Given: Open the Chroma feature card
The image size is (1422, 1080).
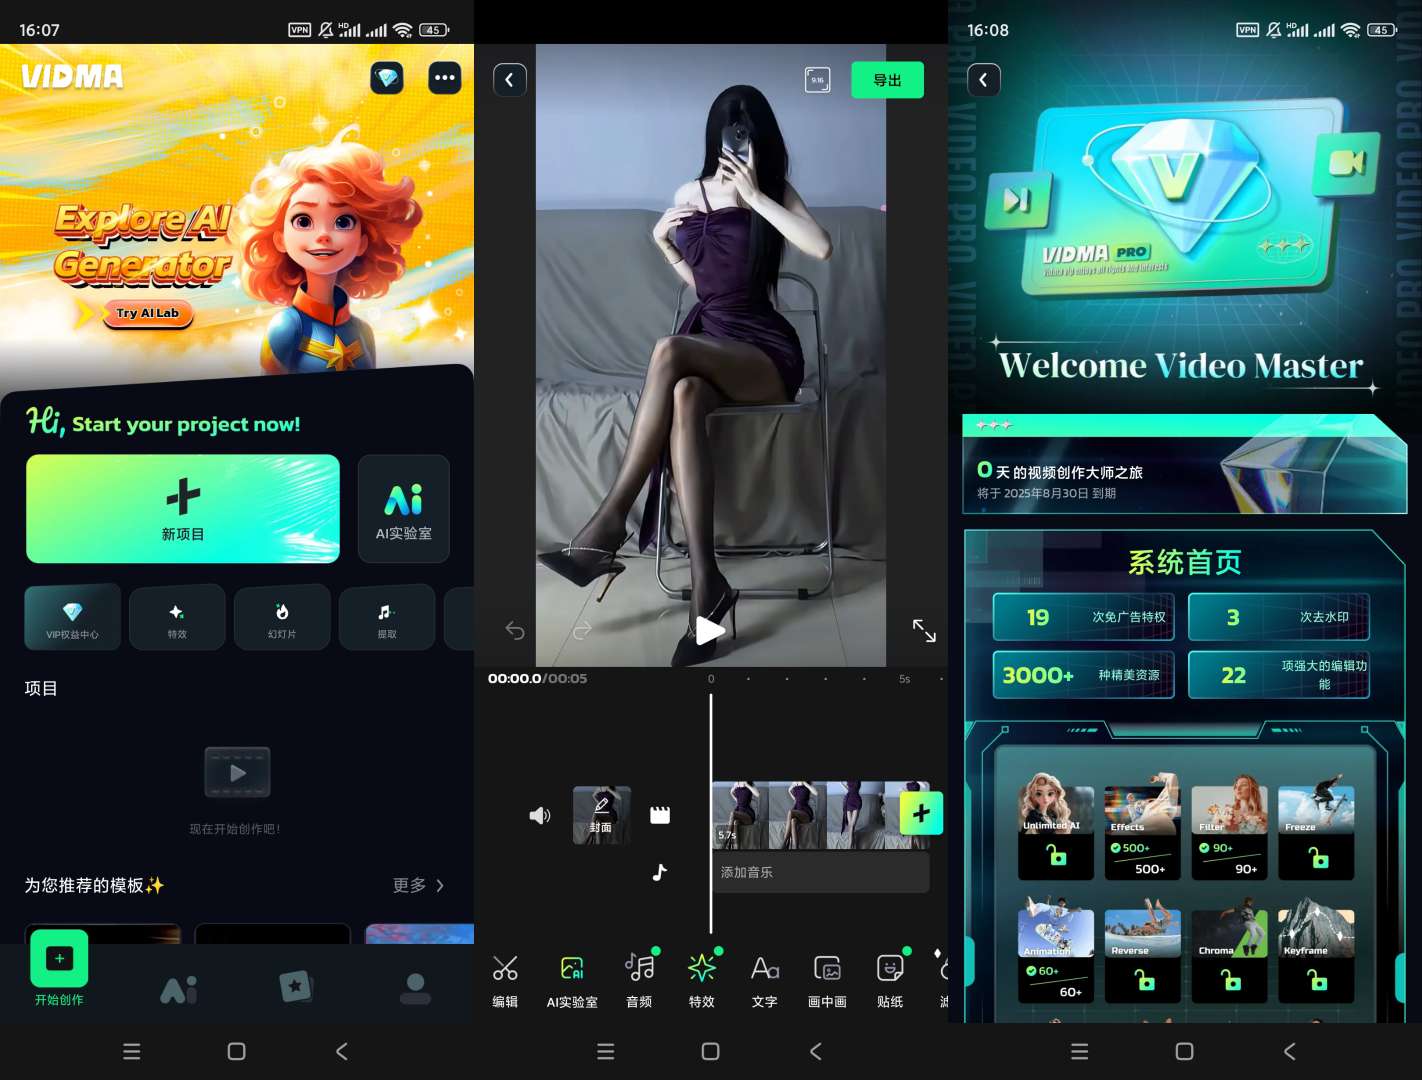Looking at the screenshot, I should (x=1229, y=951).
